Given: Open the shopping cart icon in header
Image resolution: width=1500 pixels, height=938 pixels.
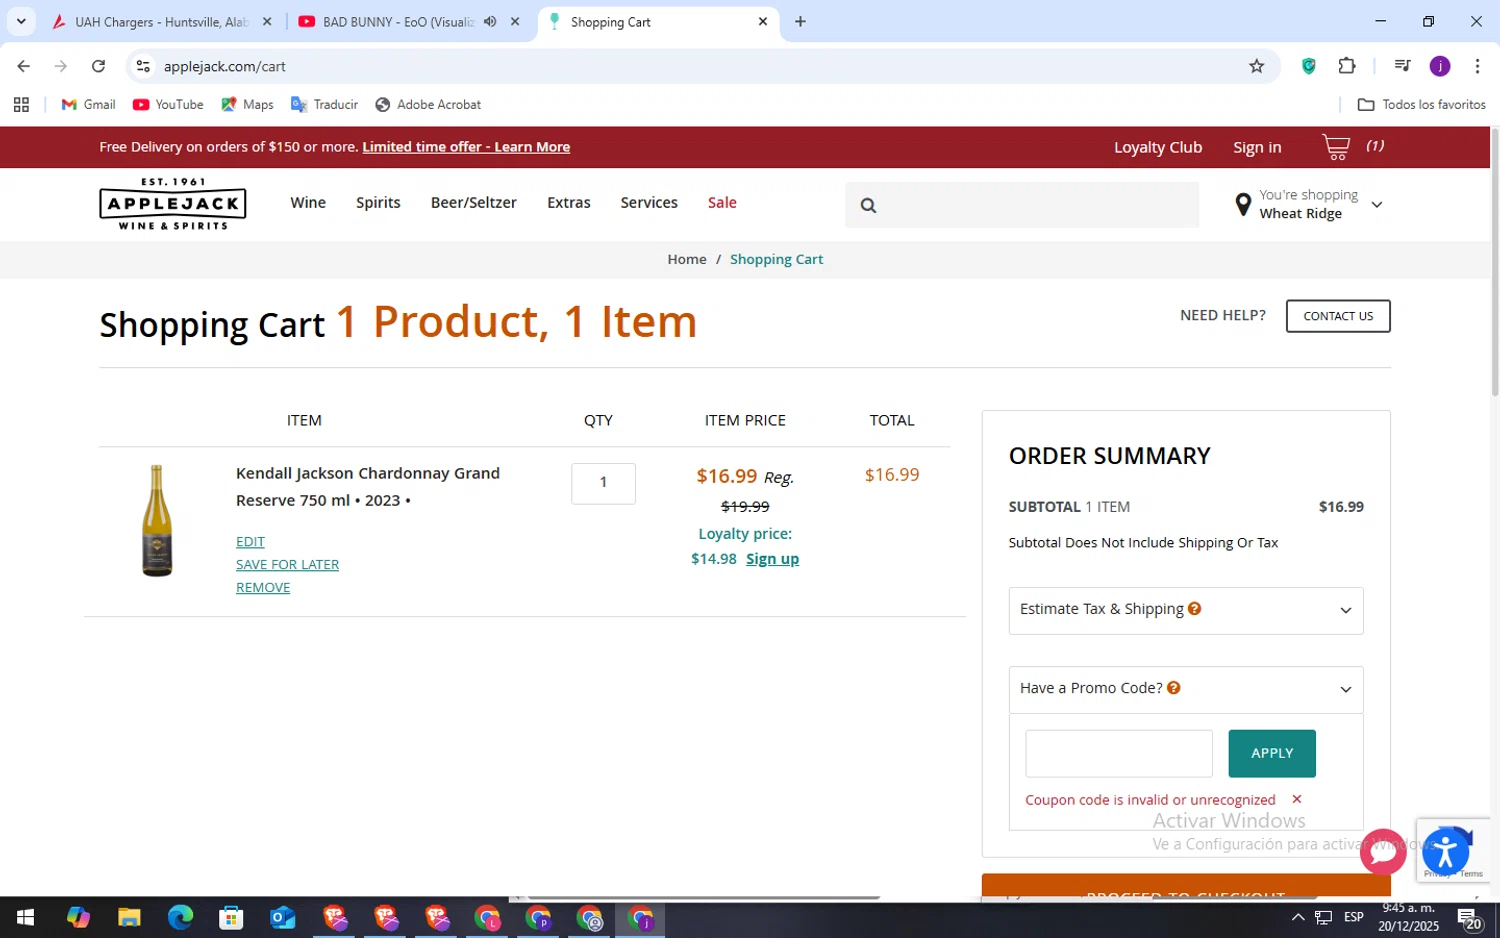Looking at the screenshot, I should pos(1336,147).
